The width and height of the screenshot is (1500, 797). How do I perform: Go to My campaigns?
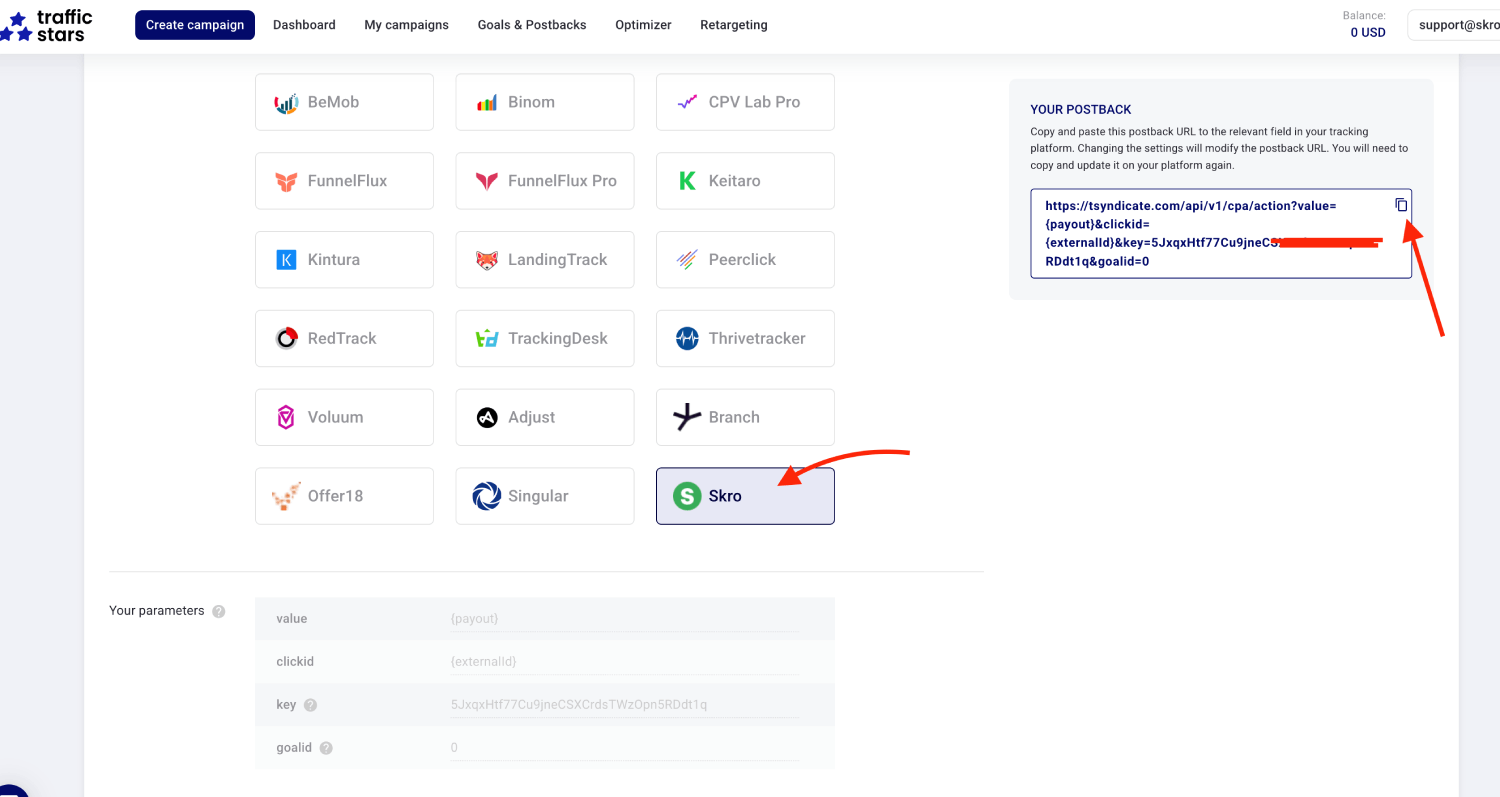[406, 25]
